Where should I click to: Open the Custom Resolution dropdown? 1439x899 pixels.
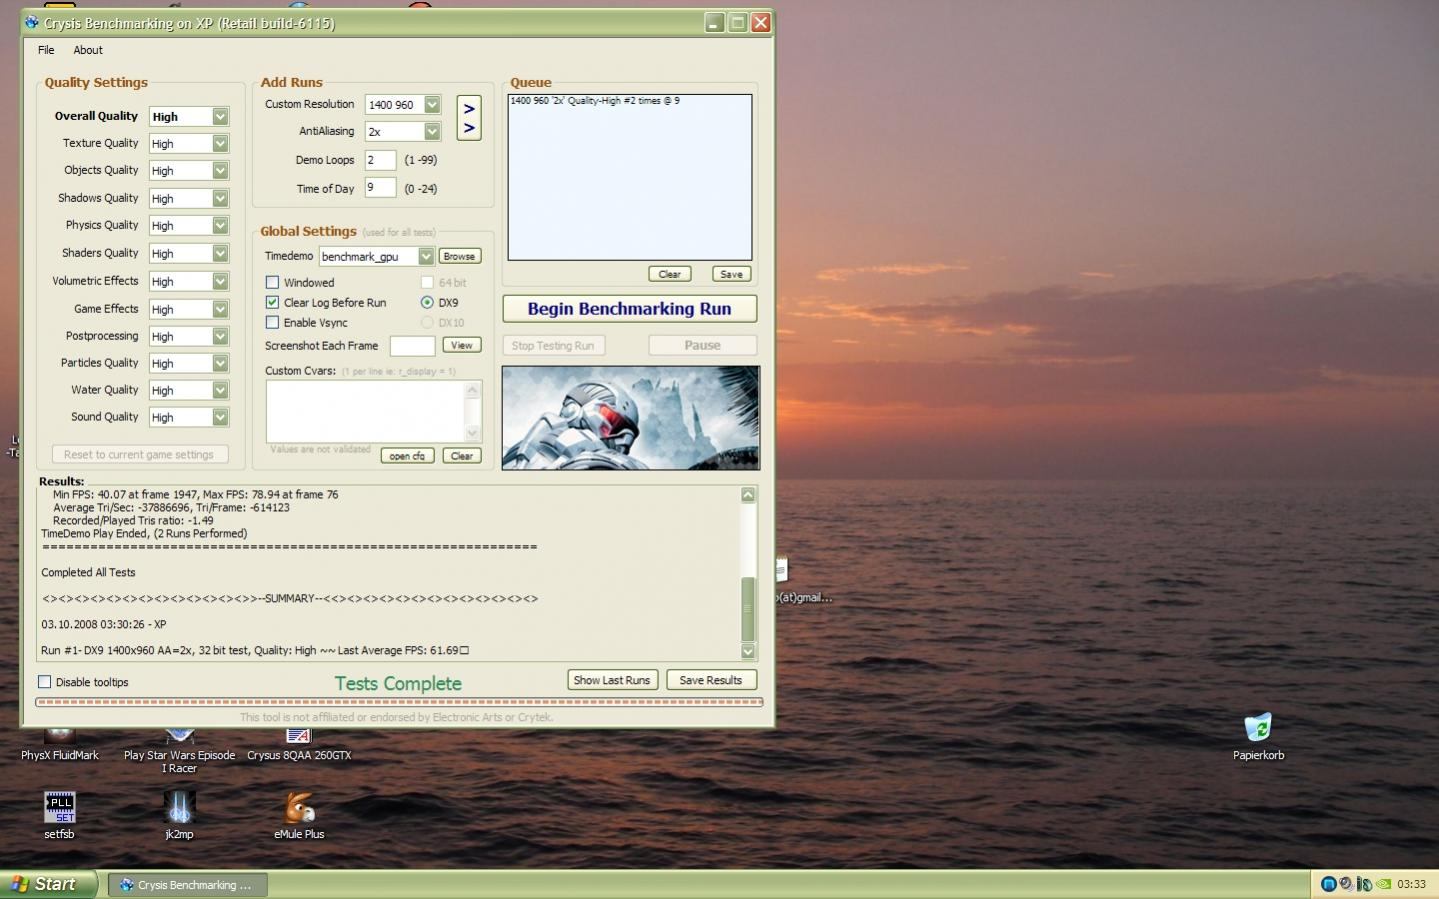point(432,105)
